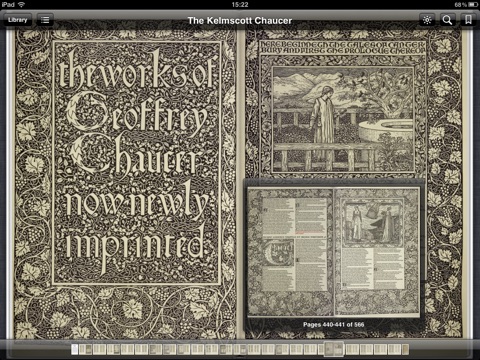Tap the 'works of Geoffrey Chaucer' title page
The width and height of the screenshot is (480, 360).
137,163
